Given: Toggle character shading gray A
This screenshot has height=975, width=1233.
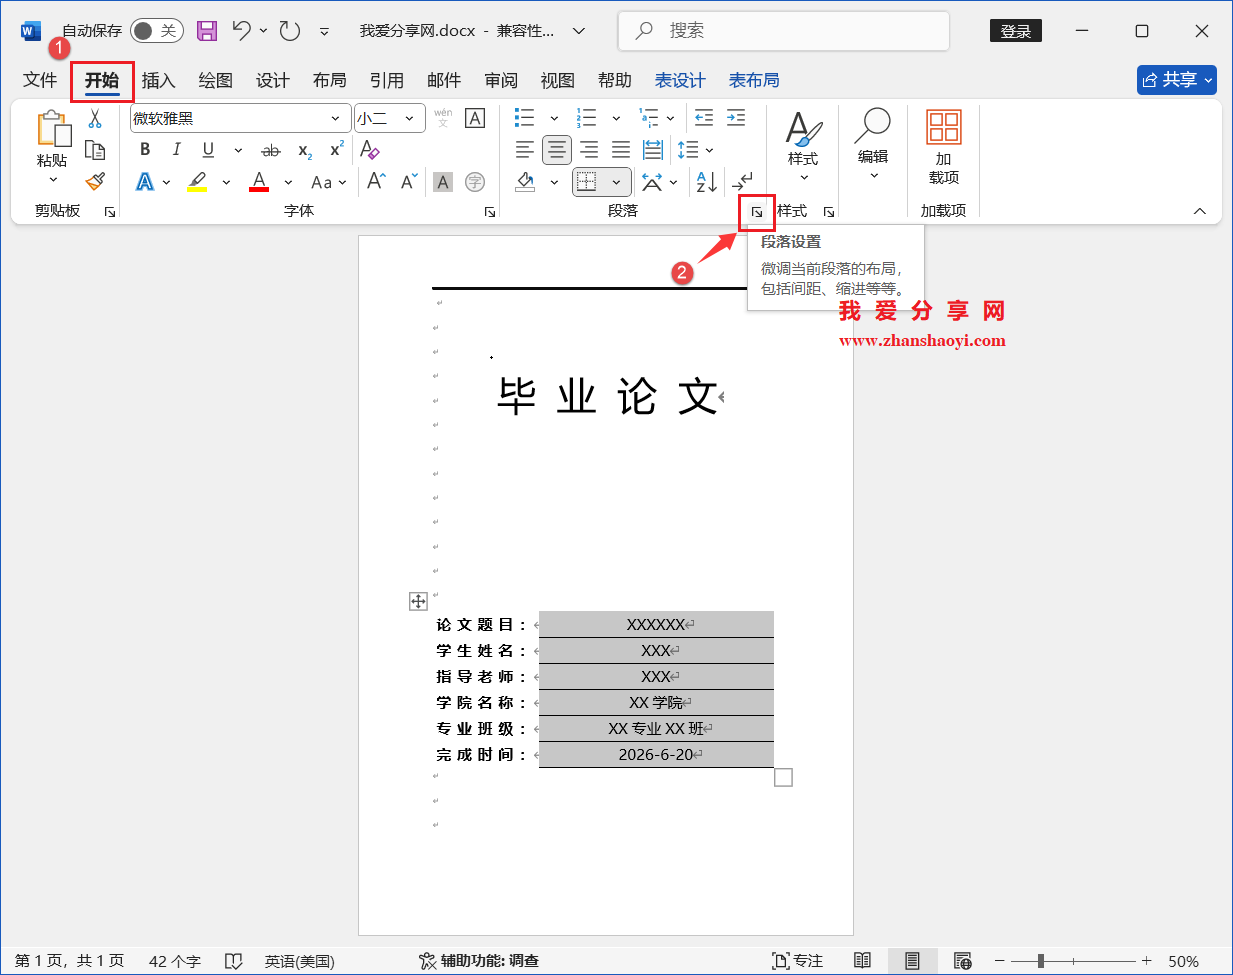Looking at the screenshot, I should pos(443,181).
